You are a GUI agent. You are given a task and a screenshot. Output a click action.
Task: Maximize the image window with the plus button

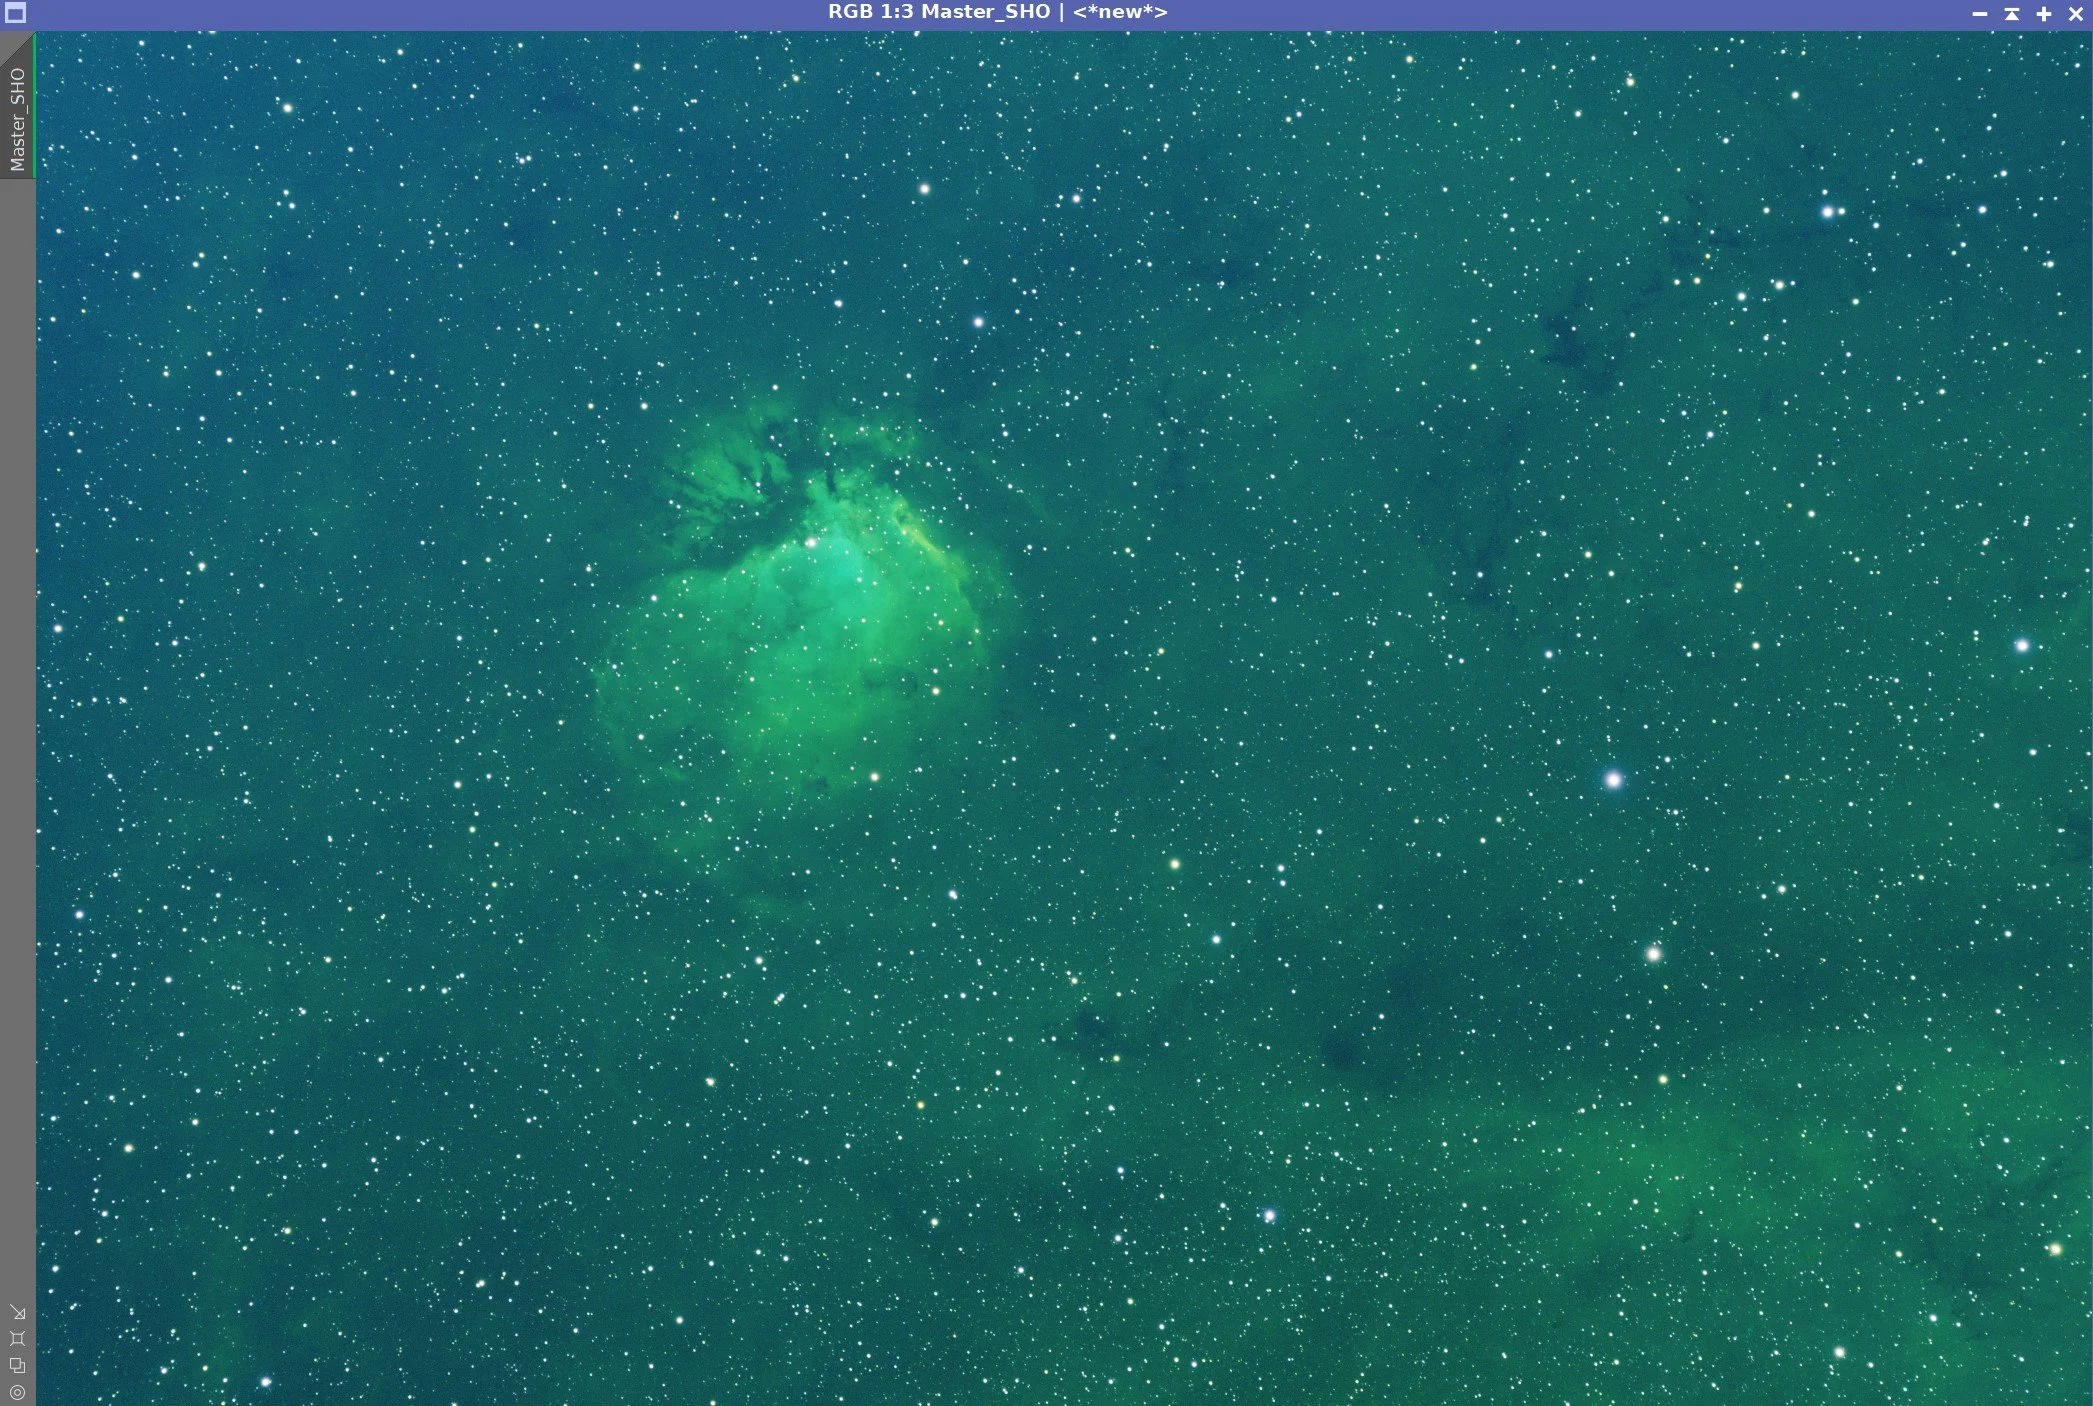point(2044,14)
